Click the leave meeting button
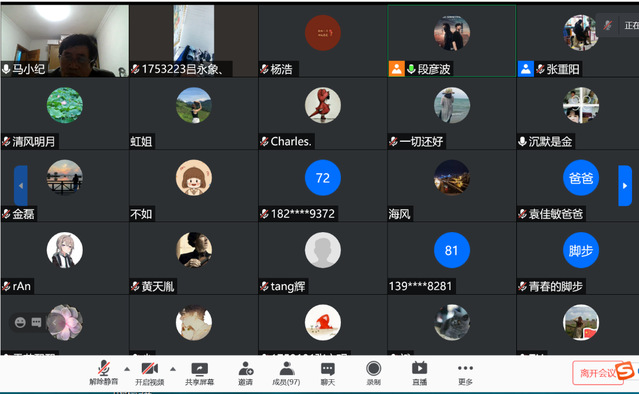The height and width of the screenshot is (394, 639). [x=597, y=373]
